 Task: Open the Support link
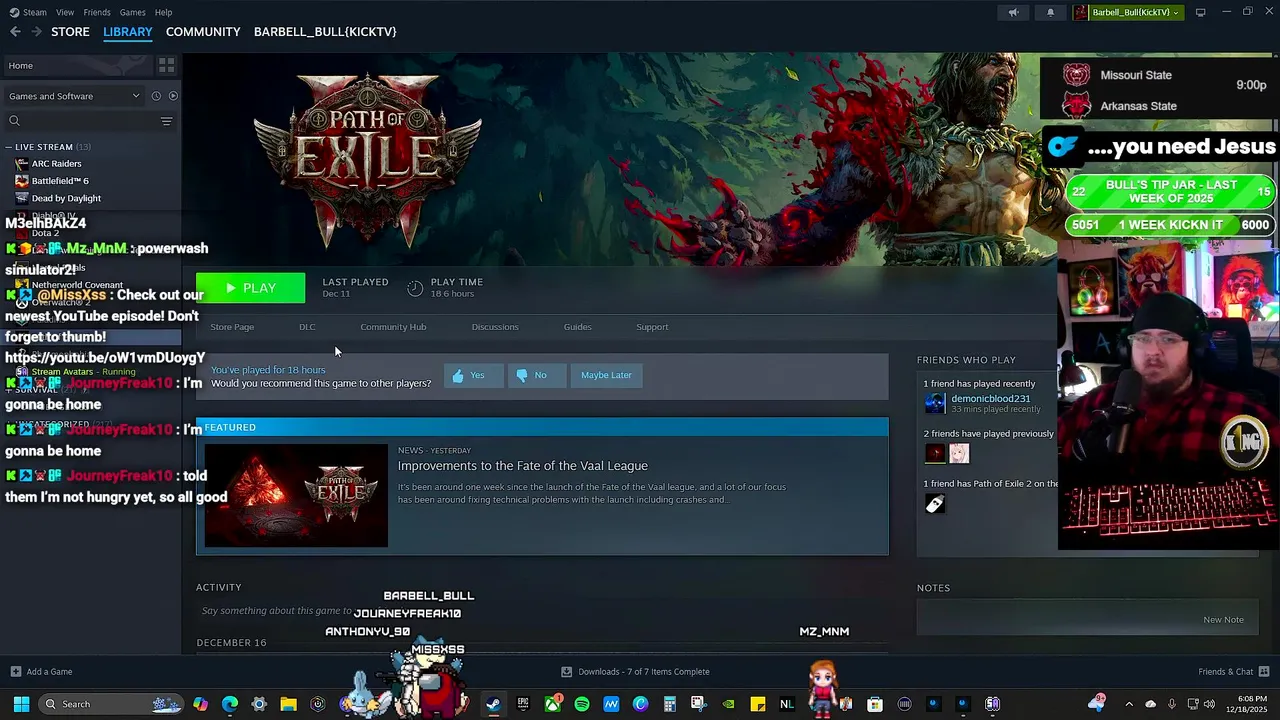tap(652, 327)
